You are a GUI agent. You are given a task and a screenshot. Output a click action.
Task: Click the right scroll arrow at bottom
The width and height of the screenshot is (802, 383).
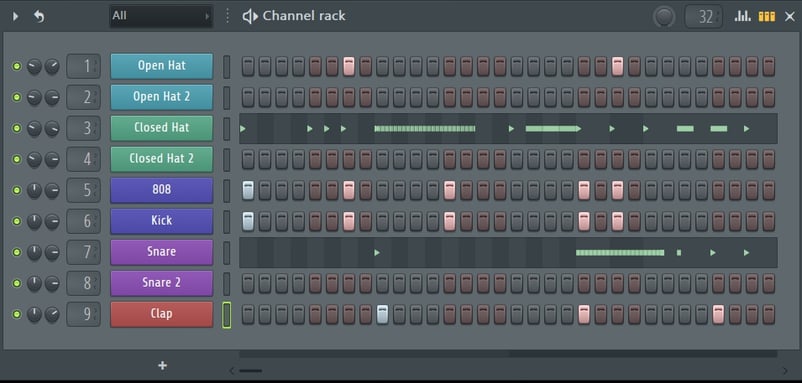click(786, 371)
